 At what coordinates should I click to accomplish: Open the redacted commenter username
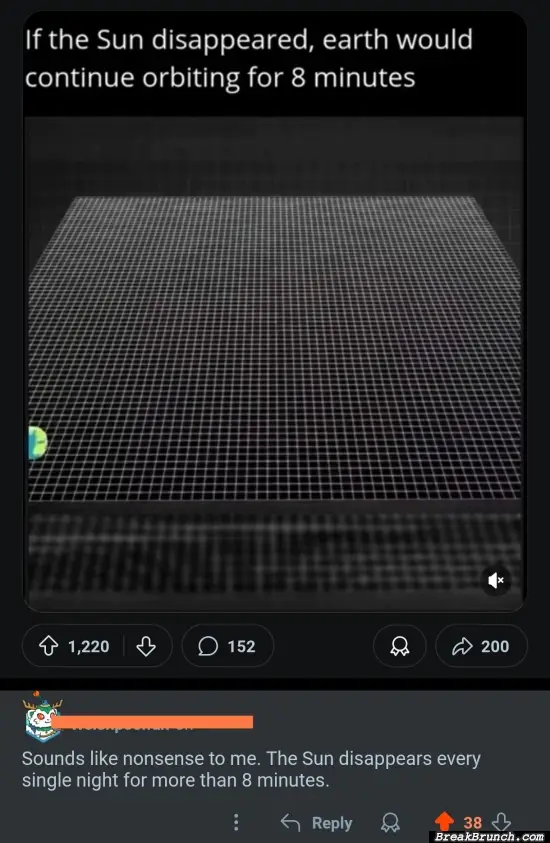coord(154,722)
